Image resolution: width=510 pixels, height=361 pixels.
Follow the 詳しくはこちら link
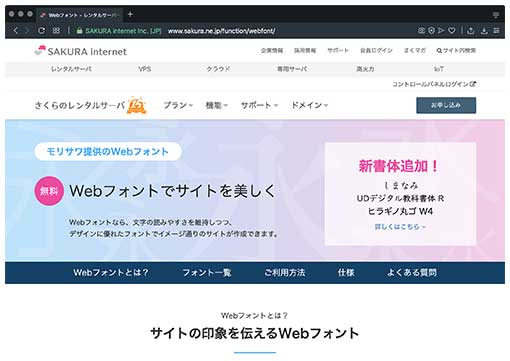(400, 227)
